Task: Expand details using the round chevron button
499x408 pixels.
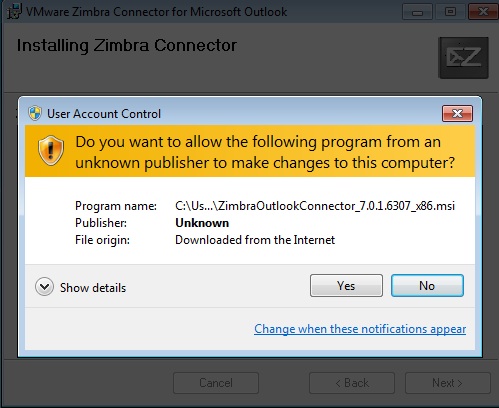Action: [44, 287]
